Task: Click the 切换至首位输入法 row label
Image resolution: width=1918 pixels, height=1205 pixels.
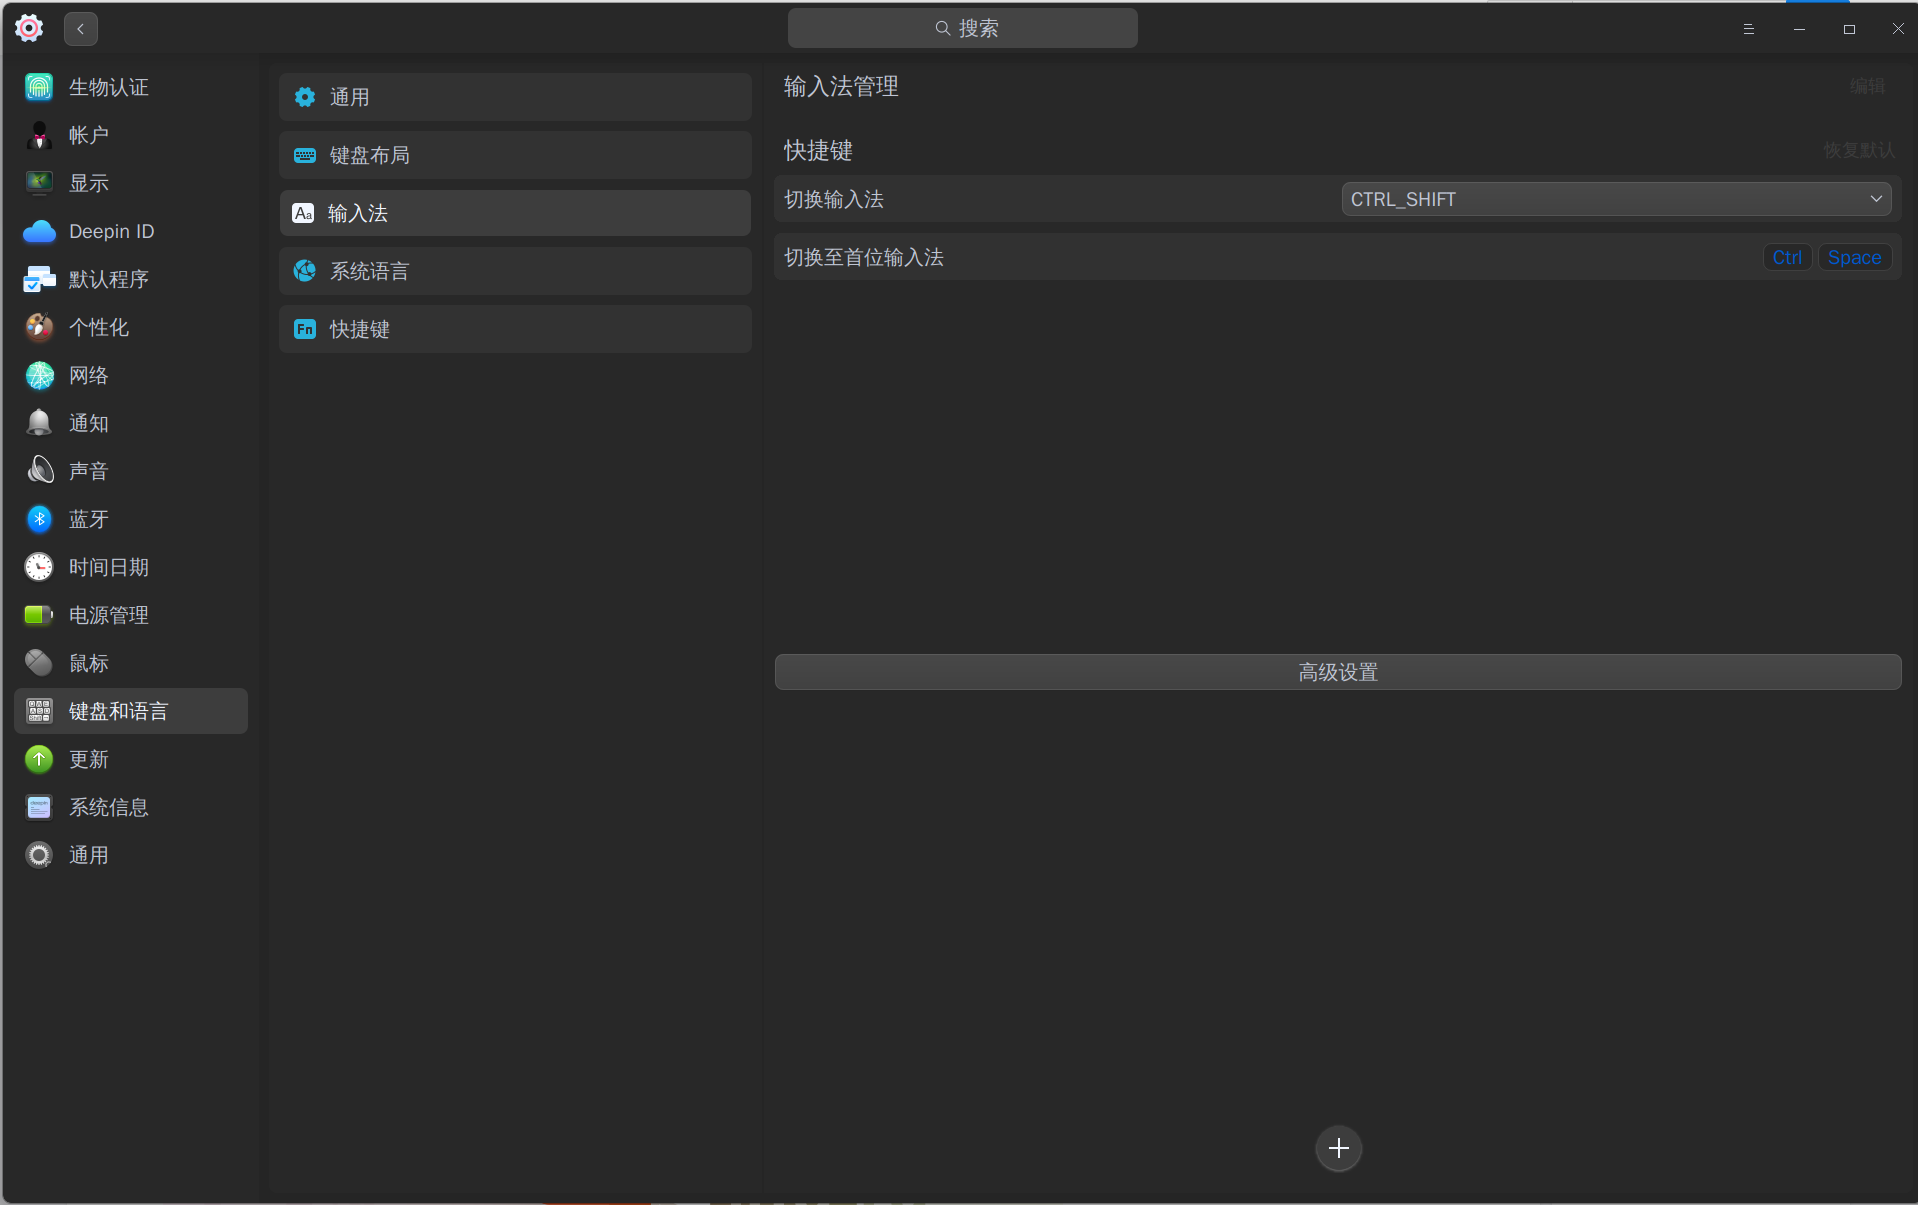Action: point(864,257)
